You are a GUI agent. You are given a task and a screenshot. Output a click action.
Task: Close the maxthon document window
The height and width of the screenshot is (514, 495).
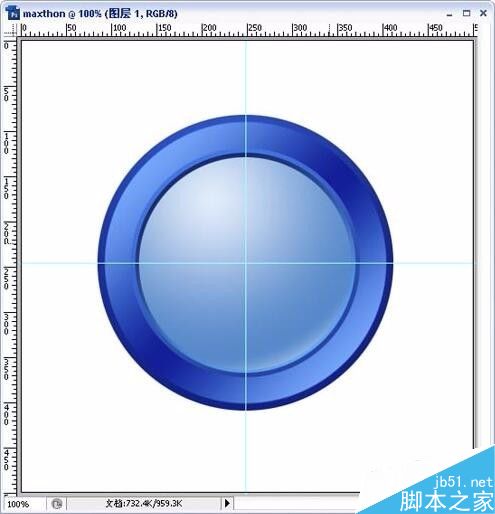483,13
